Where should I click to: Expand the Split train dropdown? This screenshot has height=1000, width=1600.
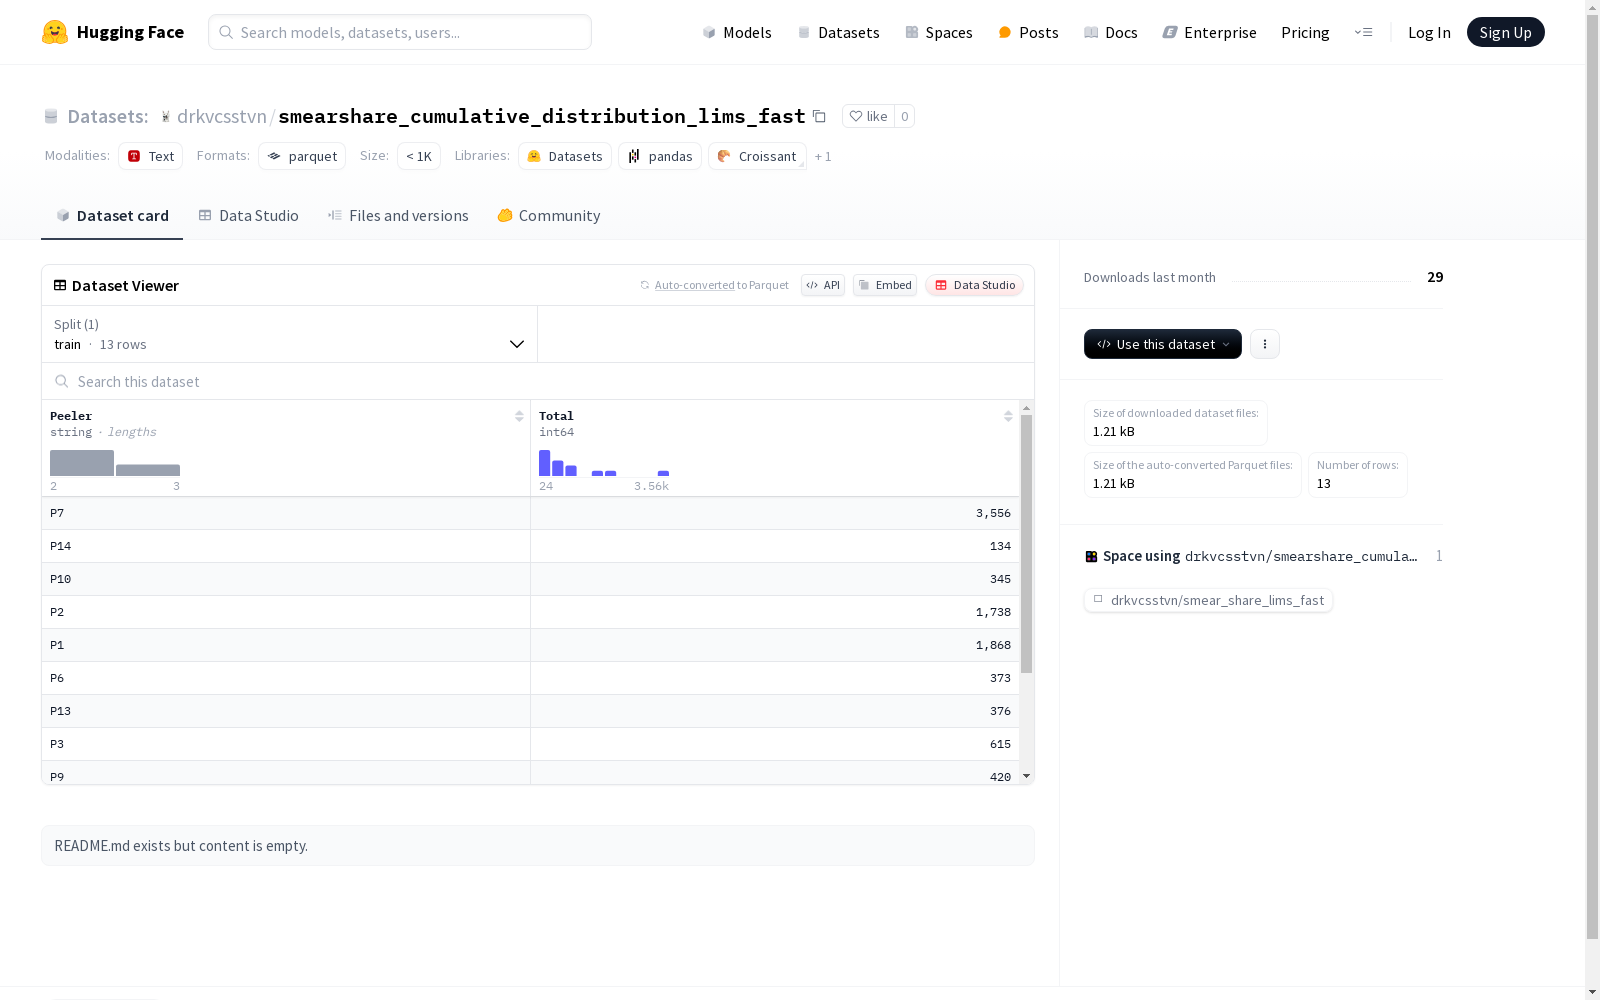pyautogui.click(x=290, y=334)
